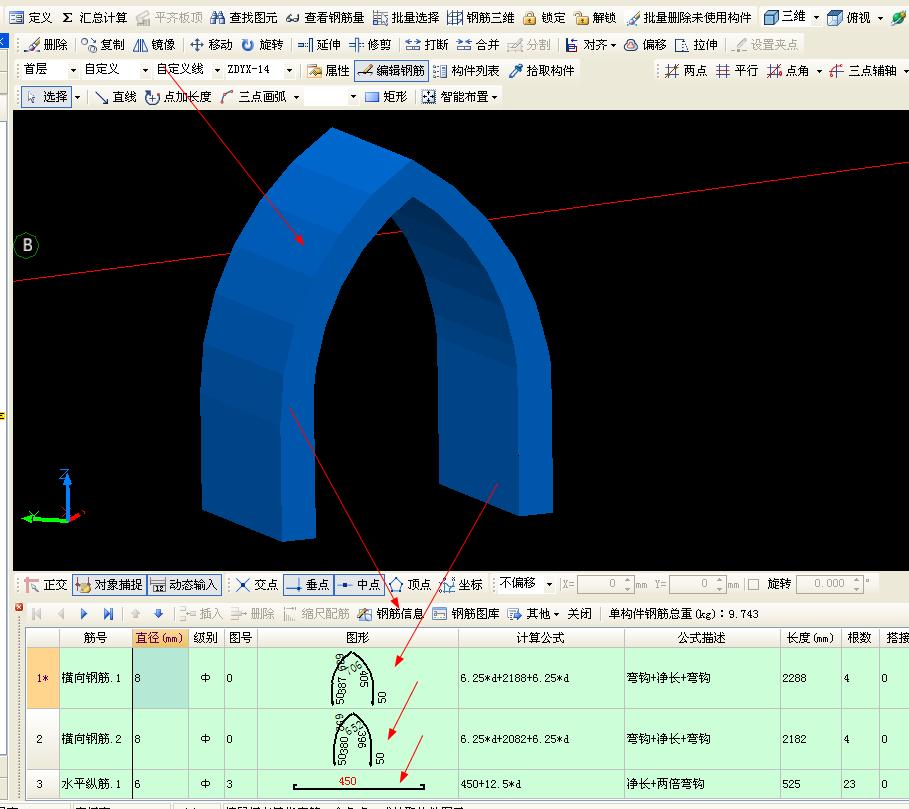Open the 定义 (Define) tool
909x809 pixels.
(31, 17)
